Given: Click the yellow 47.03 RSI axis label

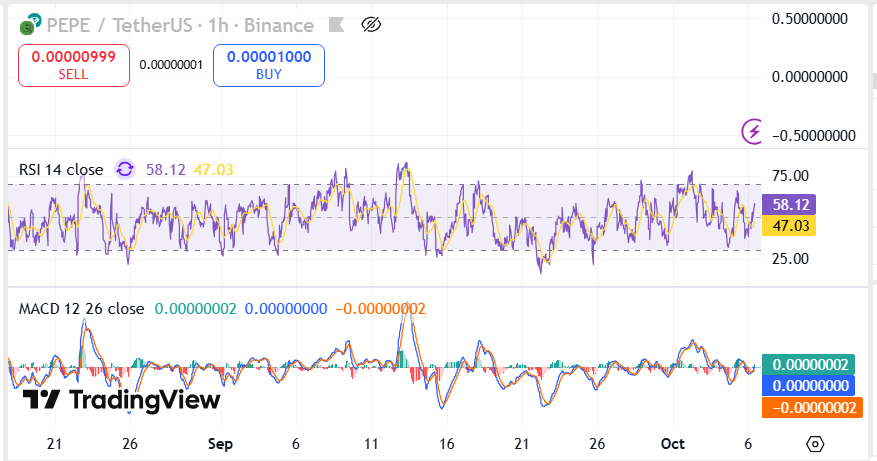Looking at the screenshot, I should coord(789,226).
